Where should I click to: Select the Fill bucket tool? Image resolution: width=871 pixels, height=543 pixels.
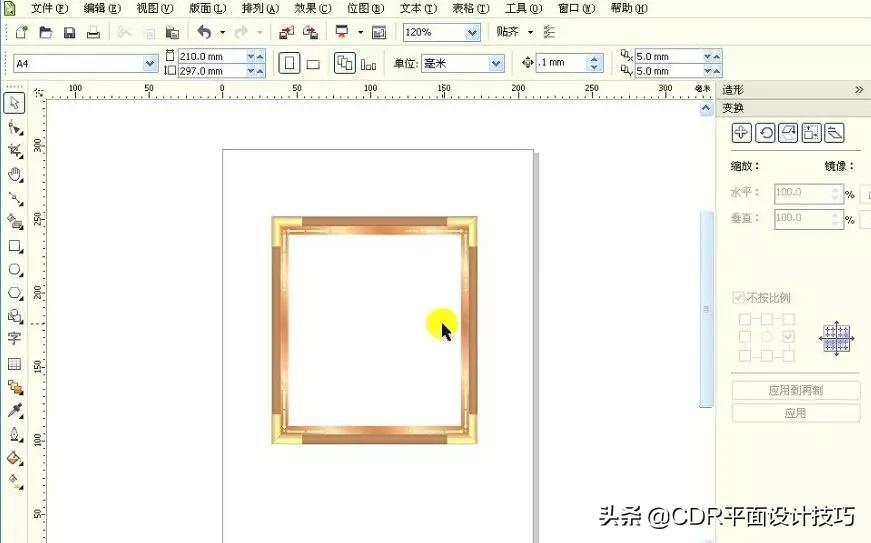coord(14,458)
